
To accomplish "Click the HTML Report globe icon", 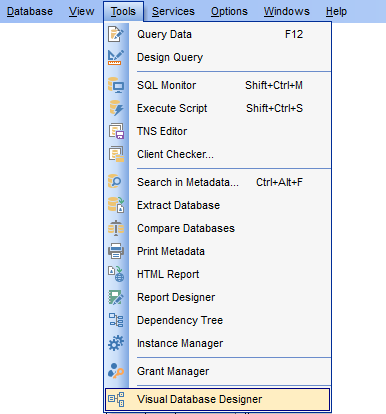I will click(116, 274).
